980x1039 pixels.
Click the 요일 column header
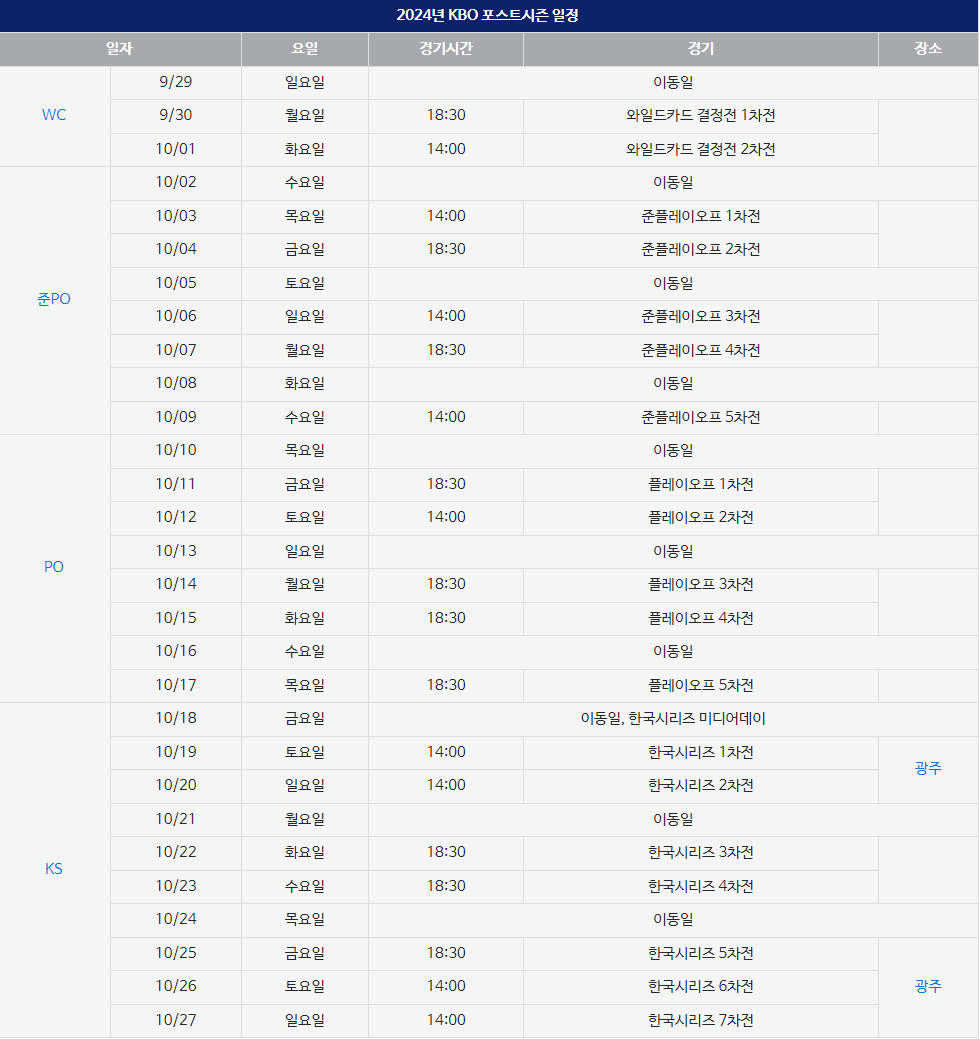pos(305,49)
